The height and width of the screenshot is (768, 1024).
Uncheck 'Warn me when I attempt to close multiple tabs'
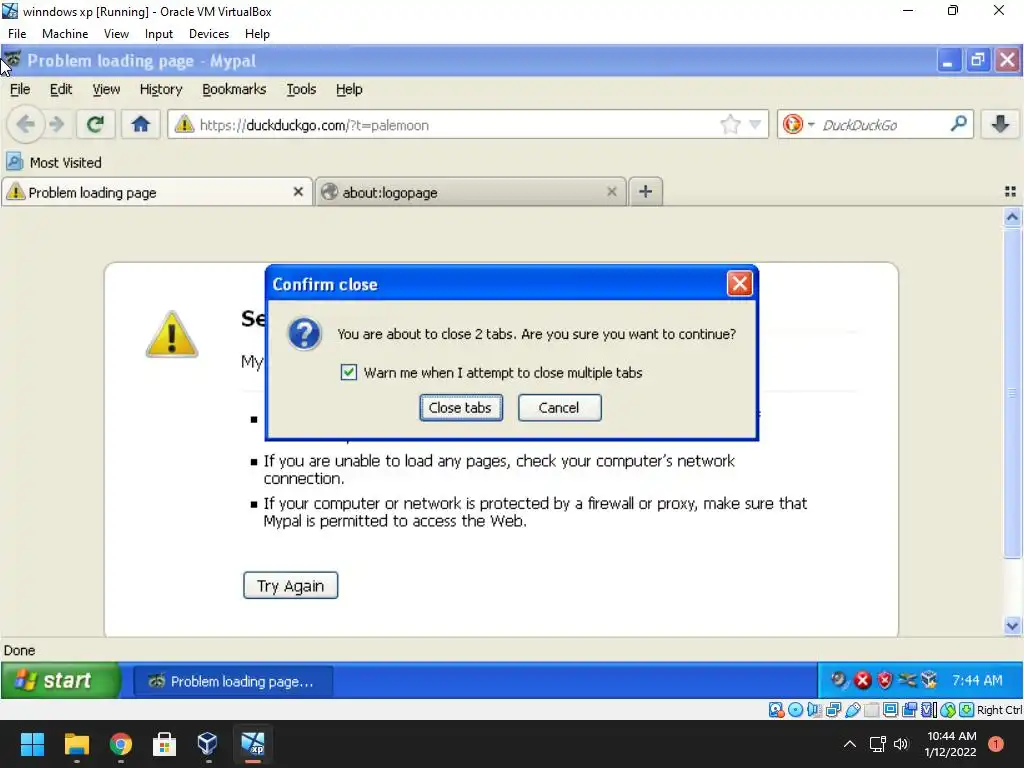pyautogui.click(x=349, y=372)
